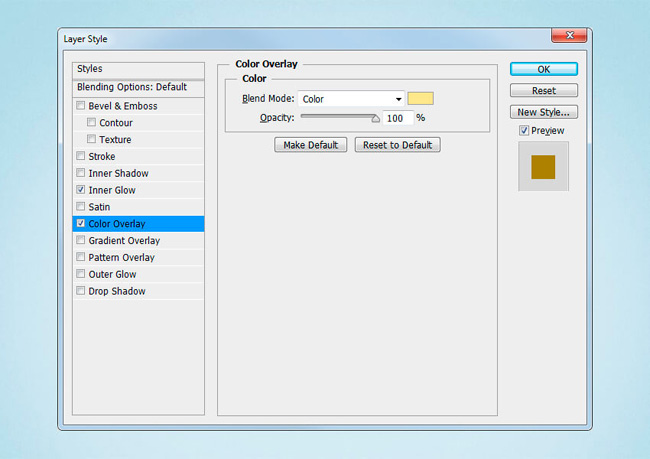Close the Layer Style dialog
This screenshot has width=650, height=459.
point(569,35)
